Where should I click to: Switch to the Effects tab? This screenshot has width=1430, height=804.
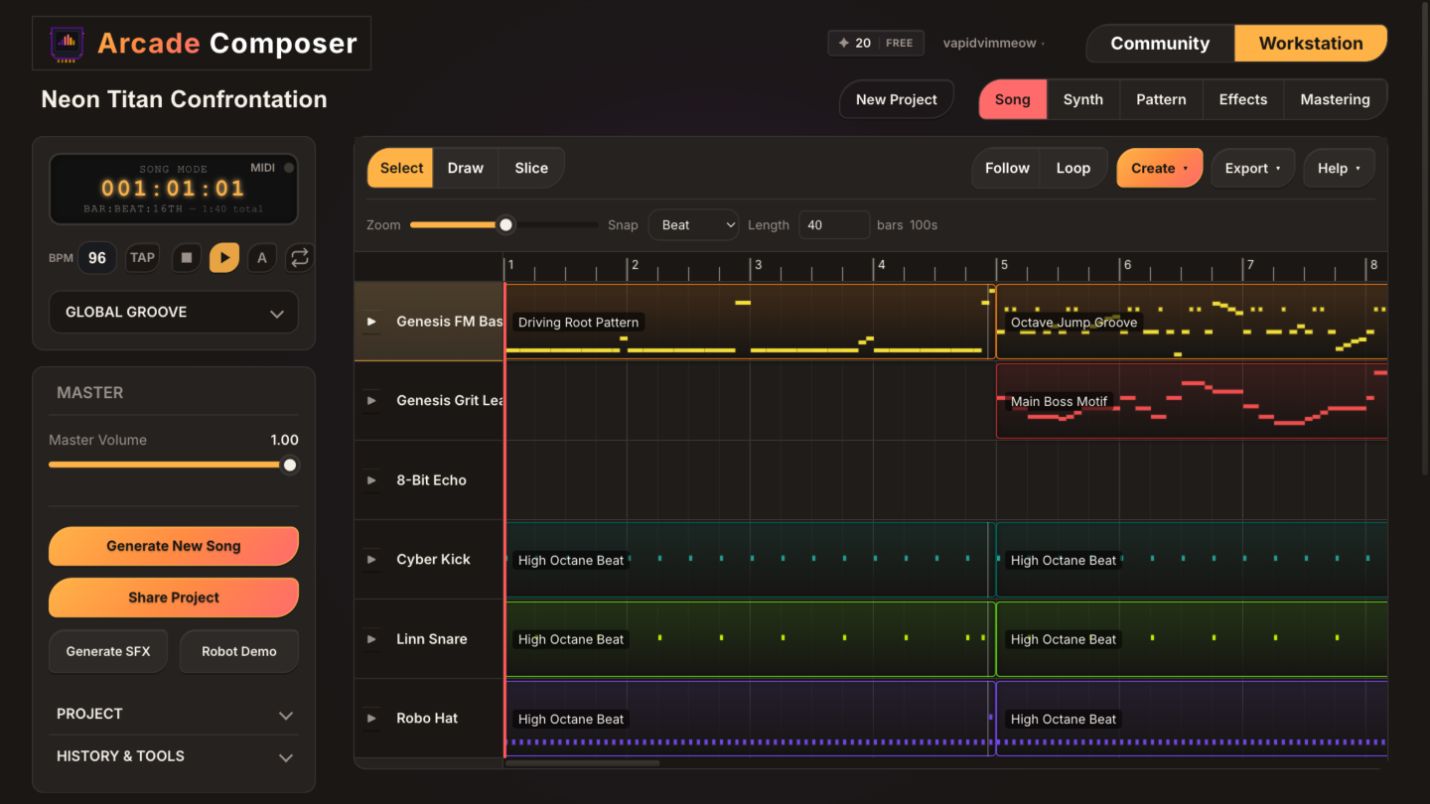click(1243, 100)
